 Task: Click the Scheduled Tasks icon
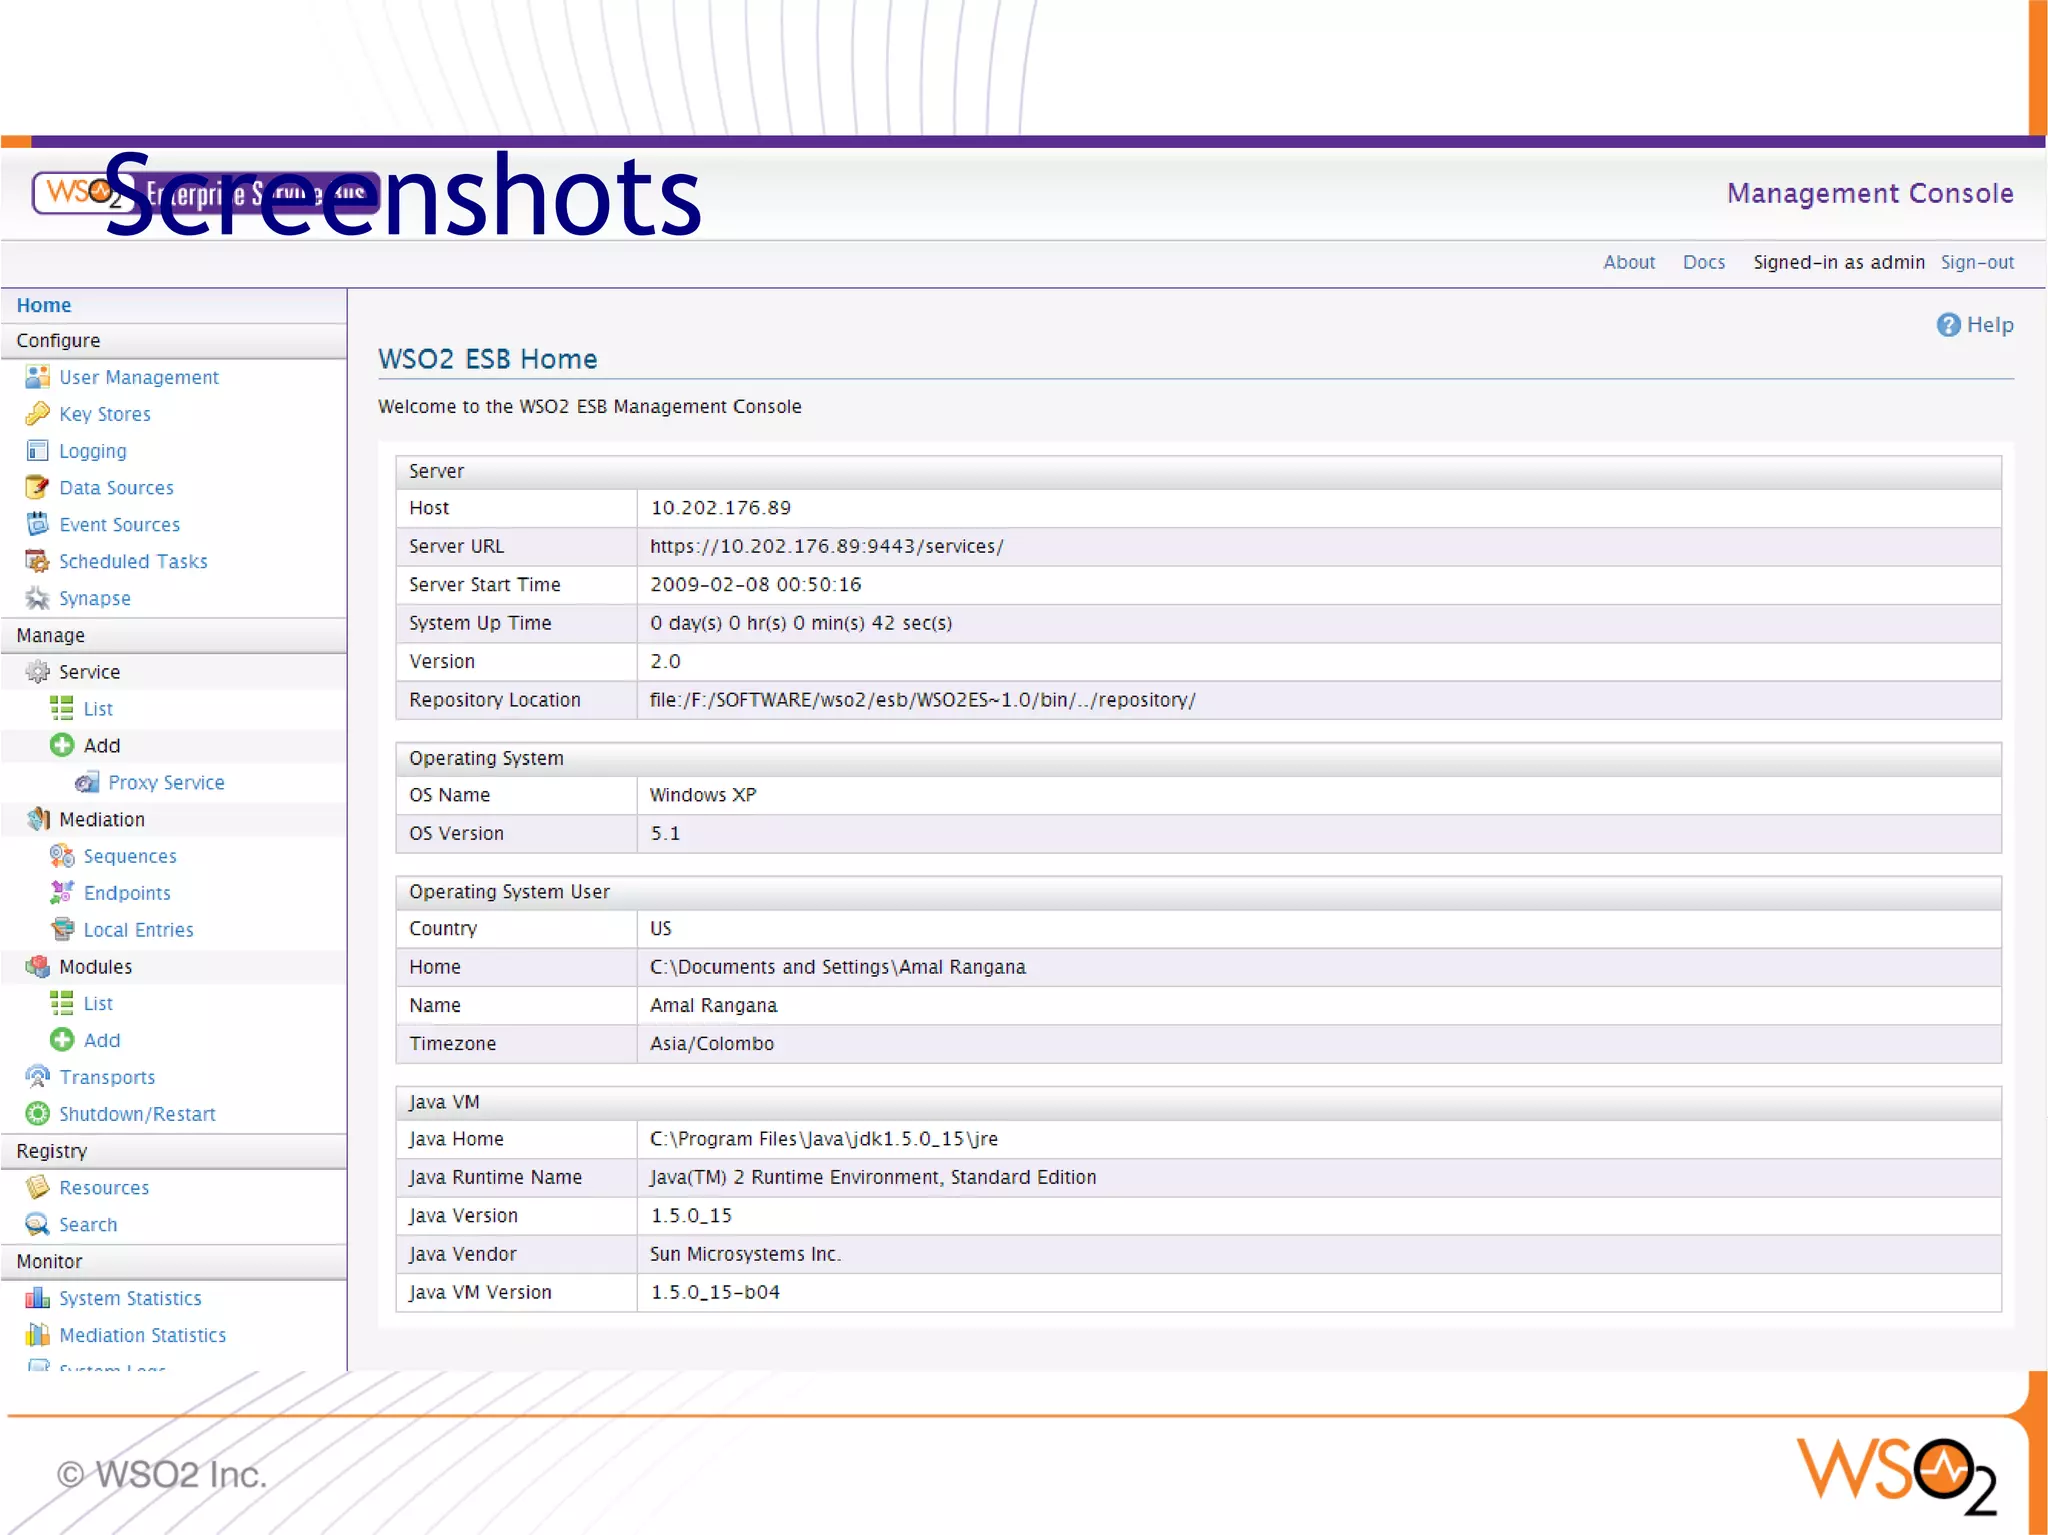(x=37, y=561)
